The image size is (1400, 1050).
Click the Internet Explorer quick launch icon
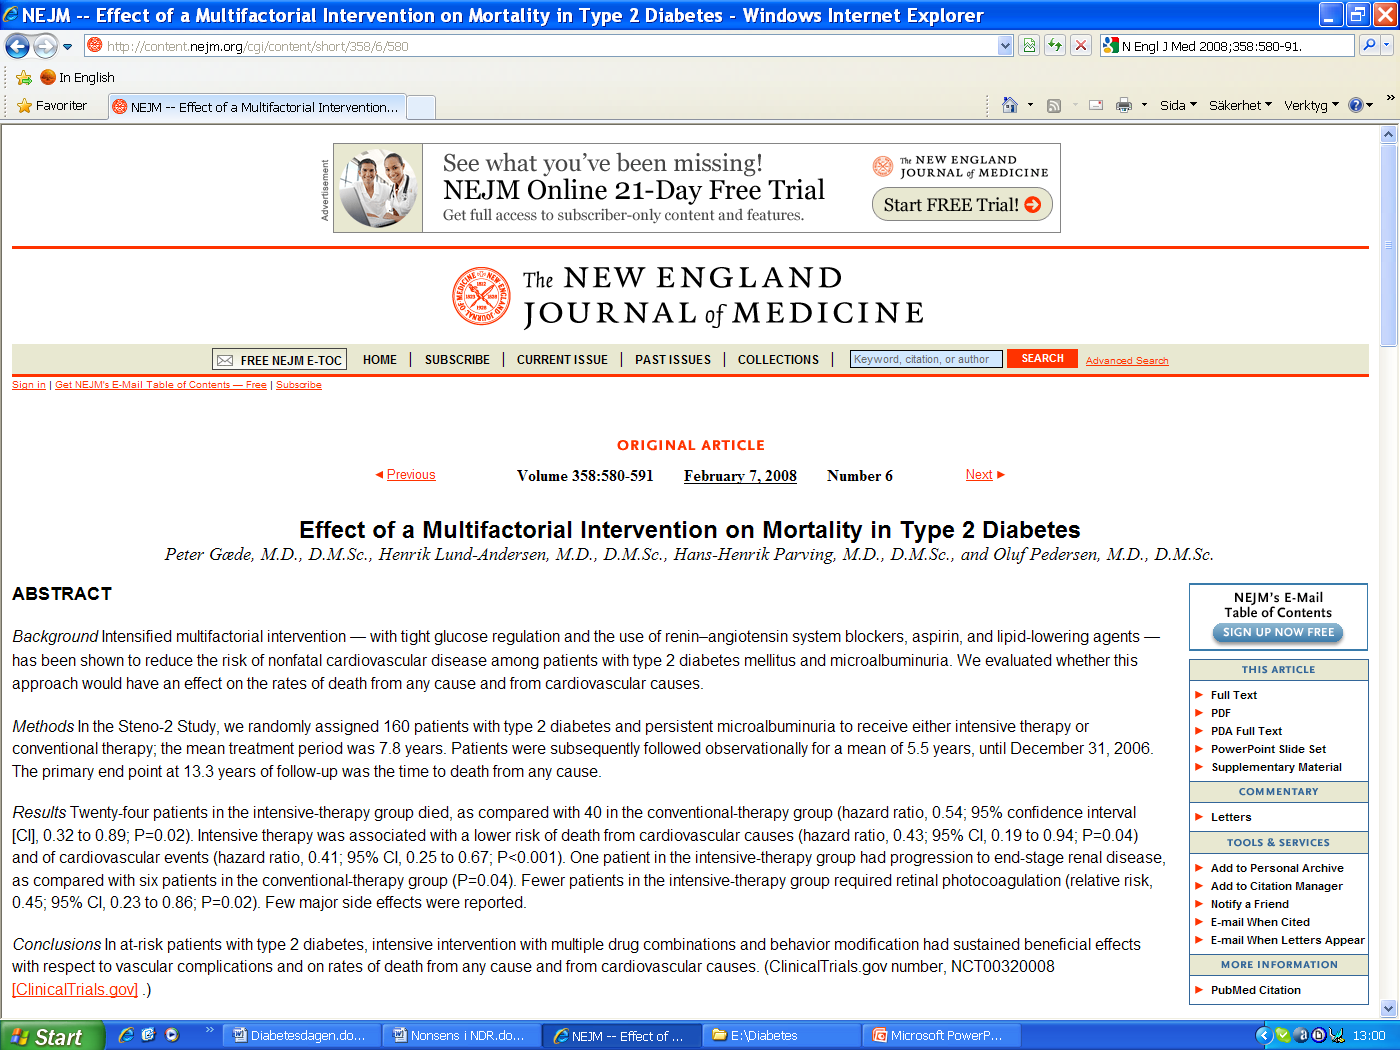(126, 1035)
